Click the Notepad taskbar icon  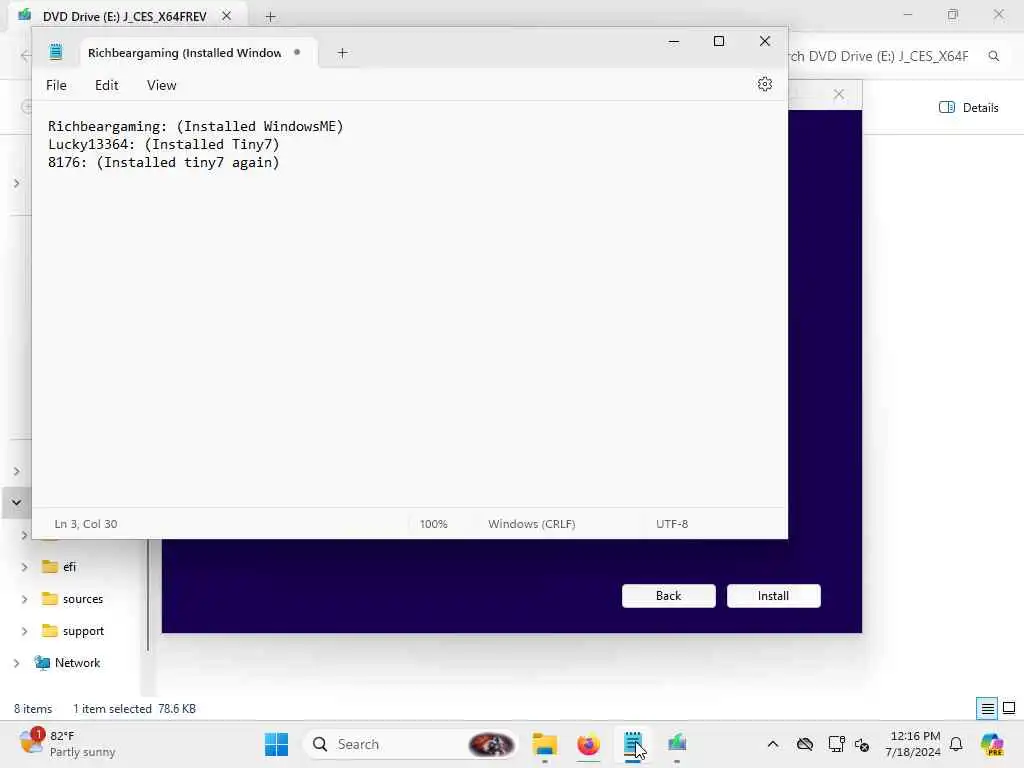click(632, 744)
